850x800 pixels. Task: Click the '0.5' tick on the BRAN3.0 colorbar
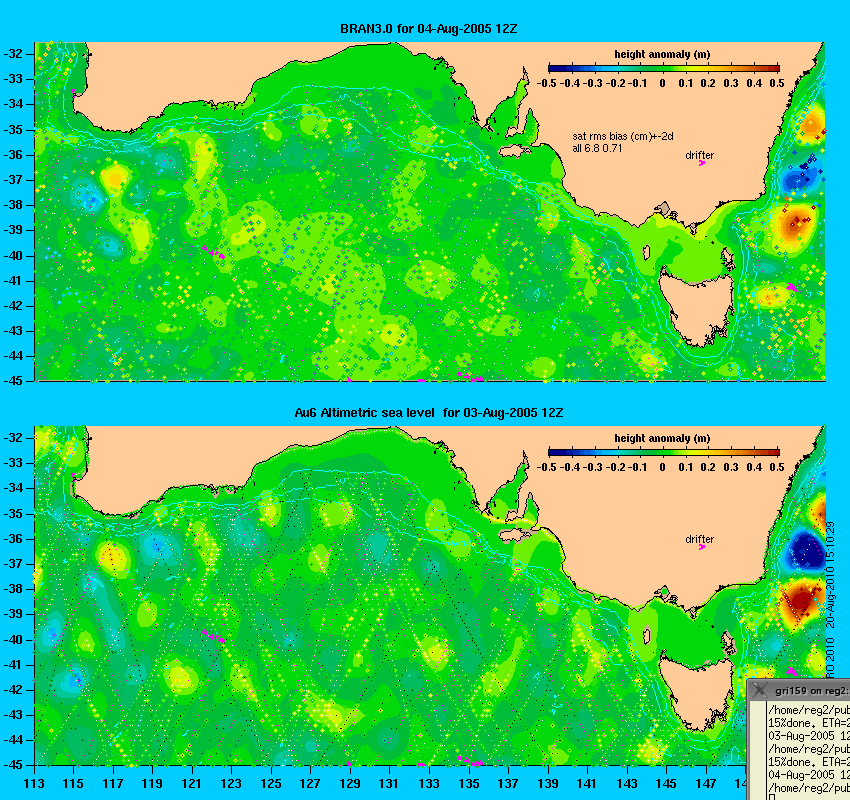pyautogui.click(x=777, y=83)
